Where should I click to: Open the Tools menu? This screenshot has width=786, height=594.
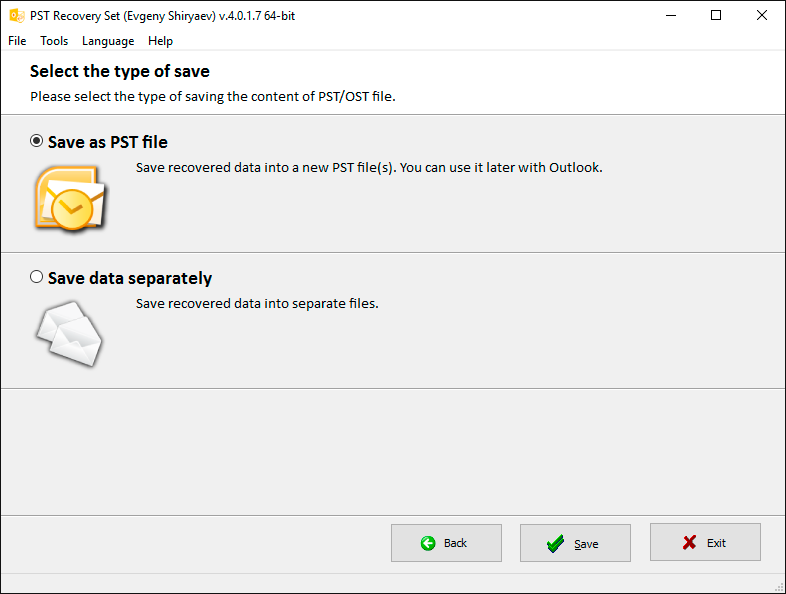[x=54, y=41]
